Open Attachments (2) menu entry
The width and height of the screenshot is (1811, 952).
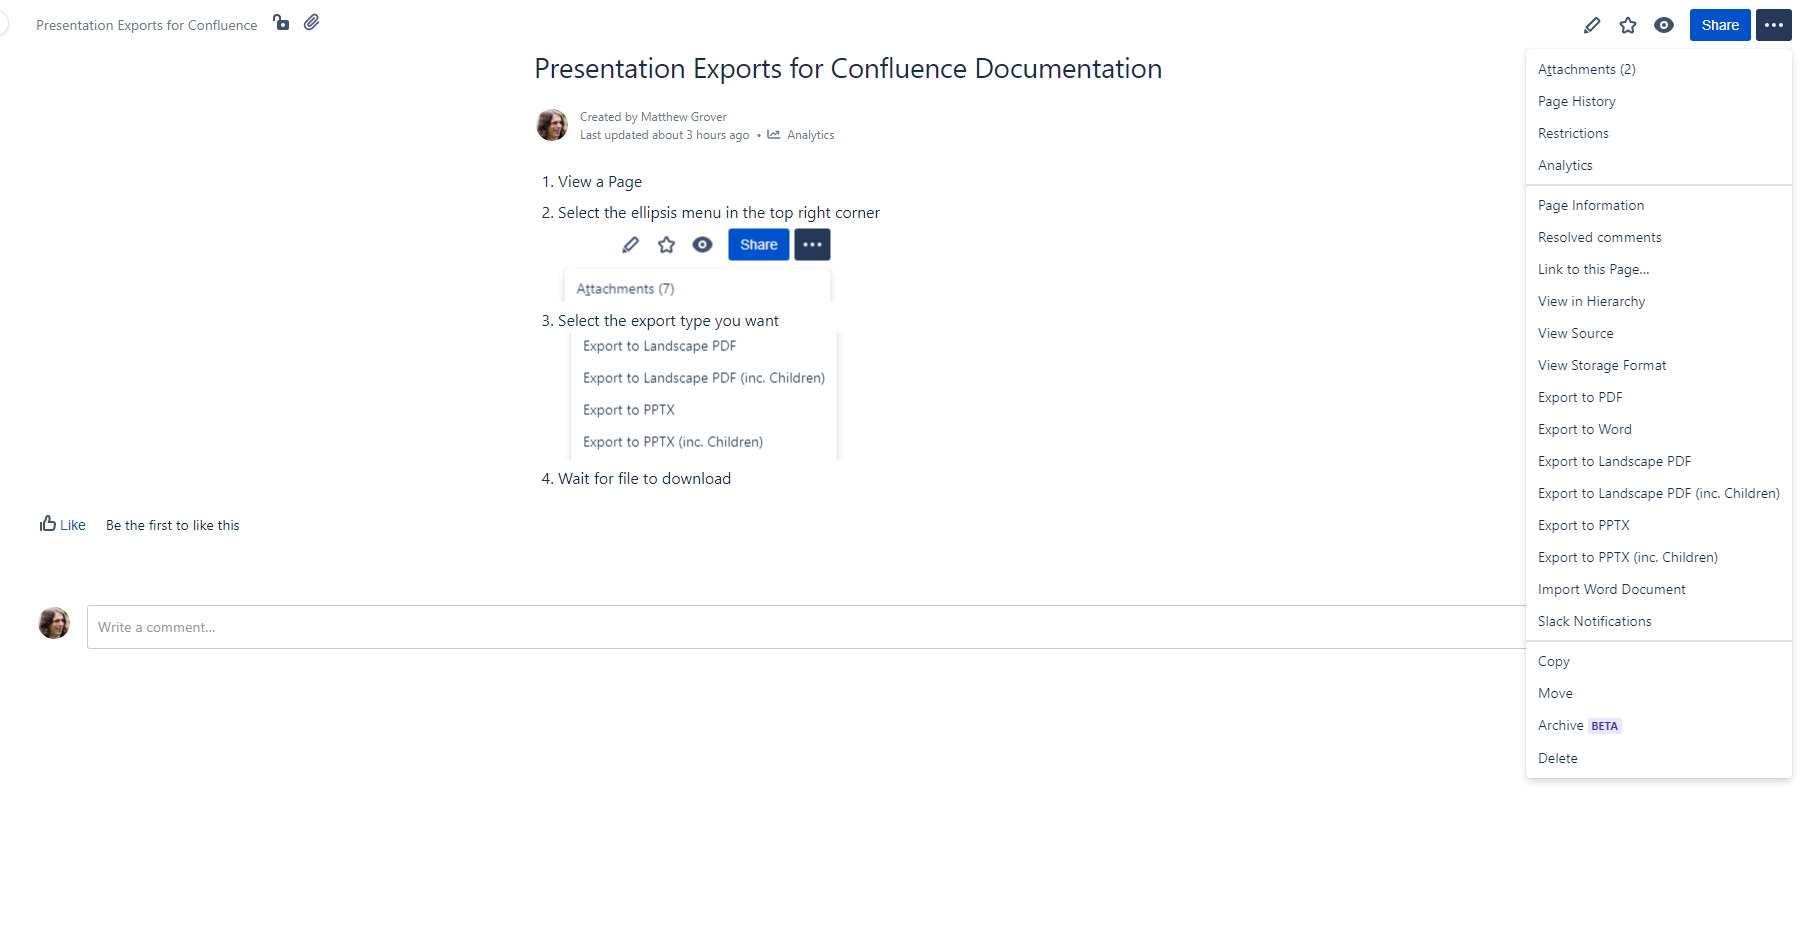pyautogui.click(x=1658, y=69)
